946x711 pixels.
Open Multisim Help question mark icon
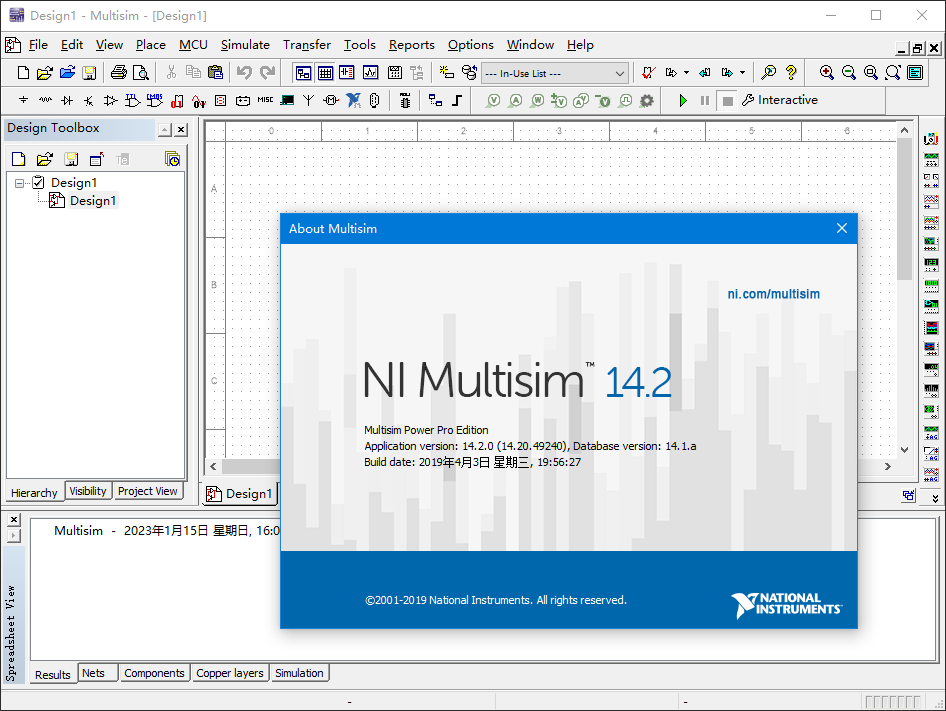point(791,73)
